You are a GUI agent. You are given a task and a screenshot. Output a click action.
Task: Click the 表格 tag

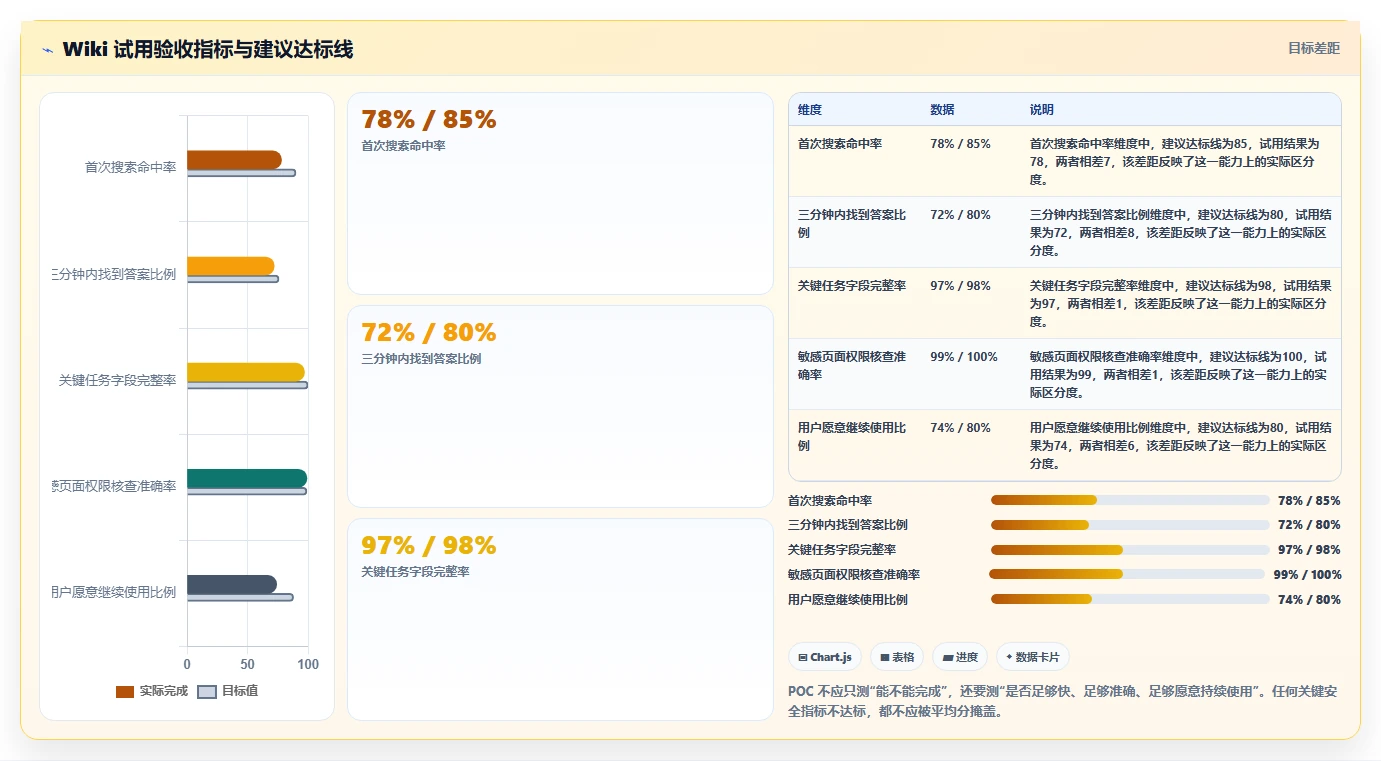[897, 657]
